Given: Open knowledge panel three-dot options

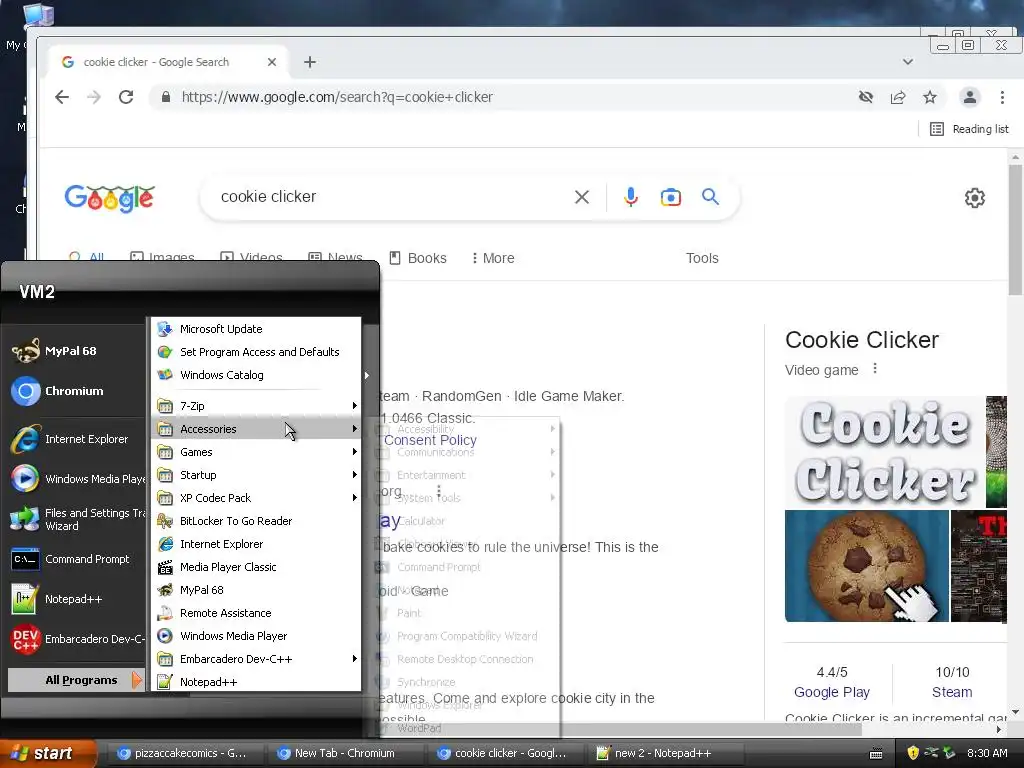Looking at the screenshot, I should tap(874, 369).
